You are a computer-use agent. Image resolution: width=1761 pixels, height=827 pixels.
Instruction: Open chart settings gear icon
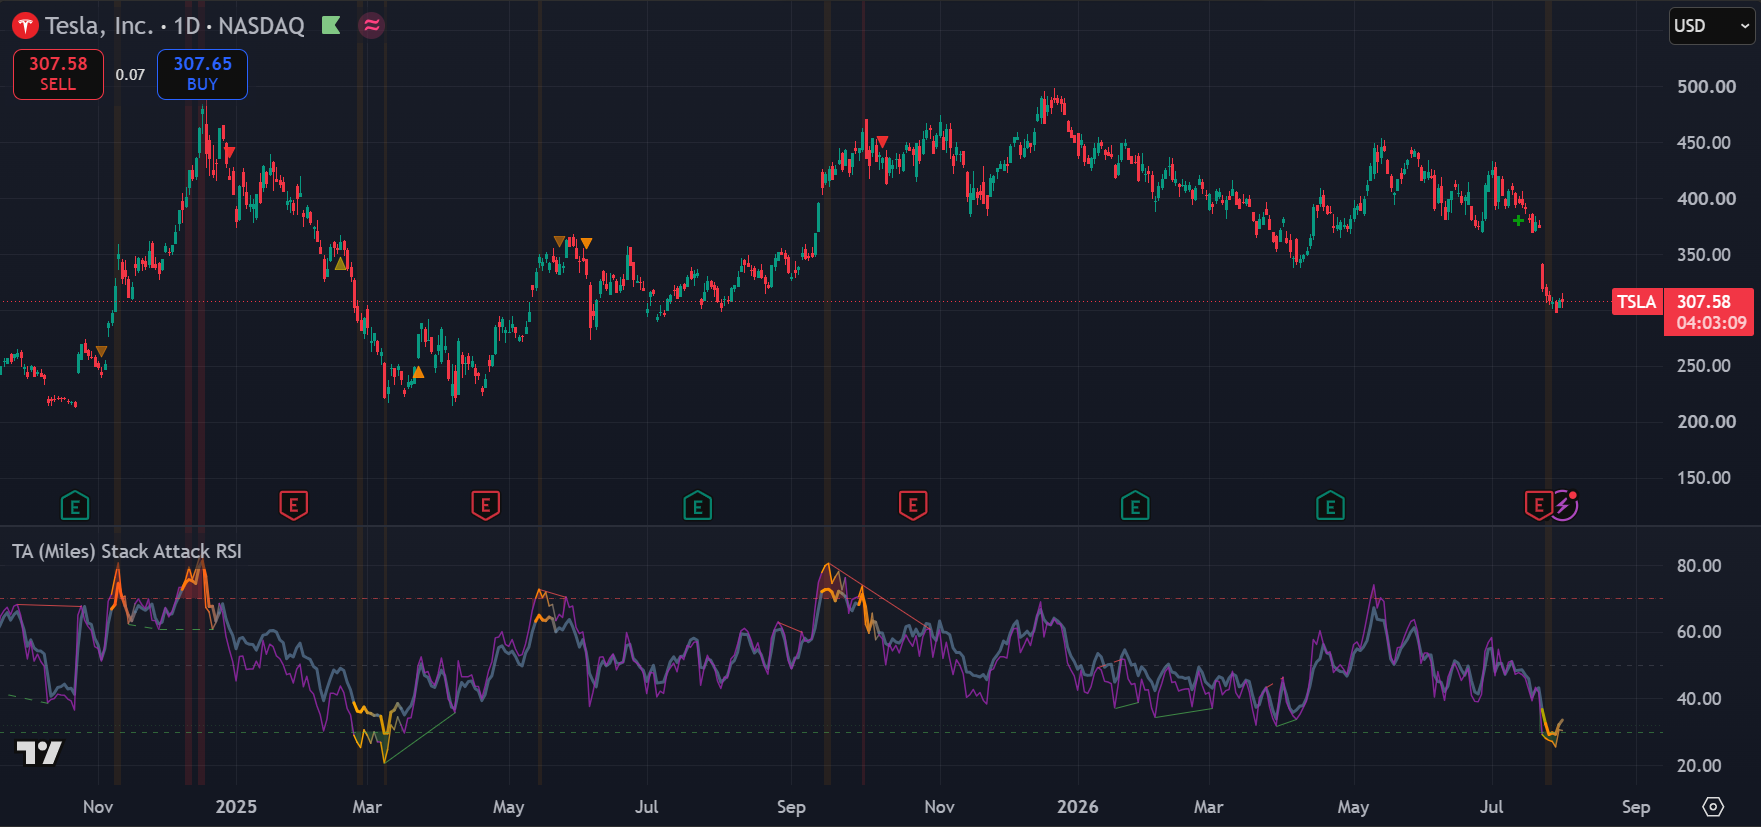[1713, 806]
